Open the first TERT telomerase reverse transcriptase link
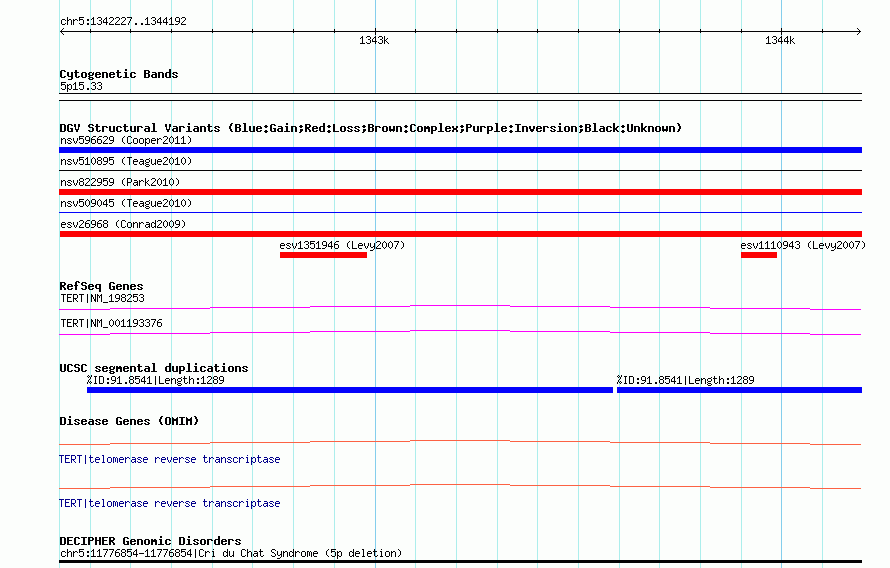 pos(170,459)
